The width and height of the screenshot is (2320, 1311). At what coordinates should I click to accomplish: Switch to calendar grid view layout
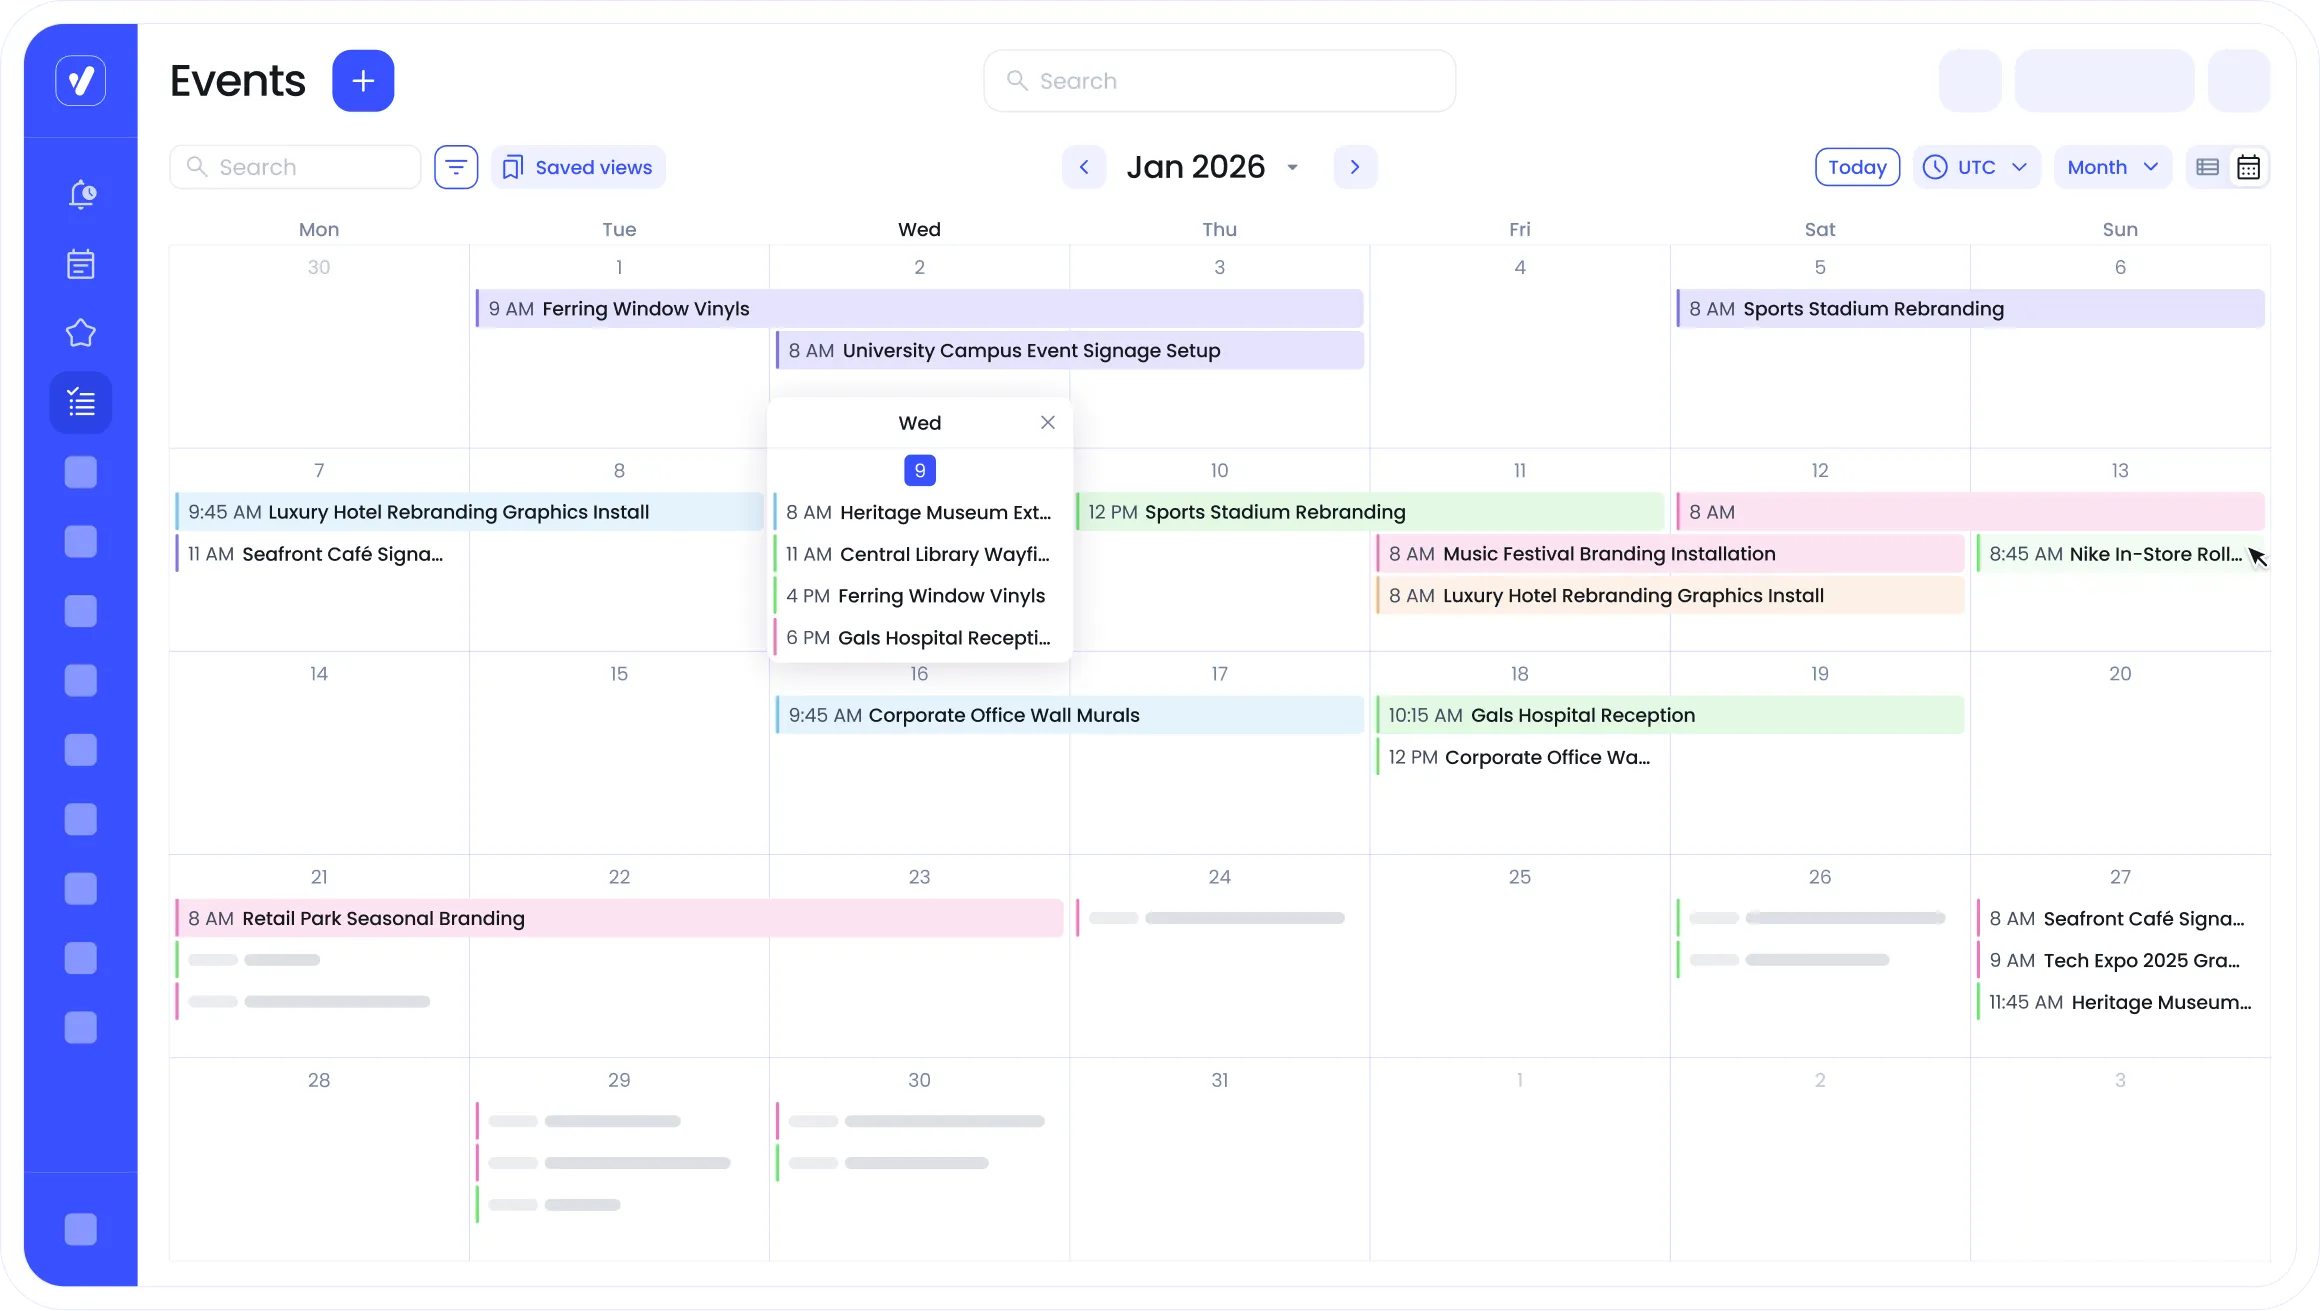2249,167
